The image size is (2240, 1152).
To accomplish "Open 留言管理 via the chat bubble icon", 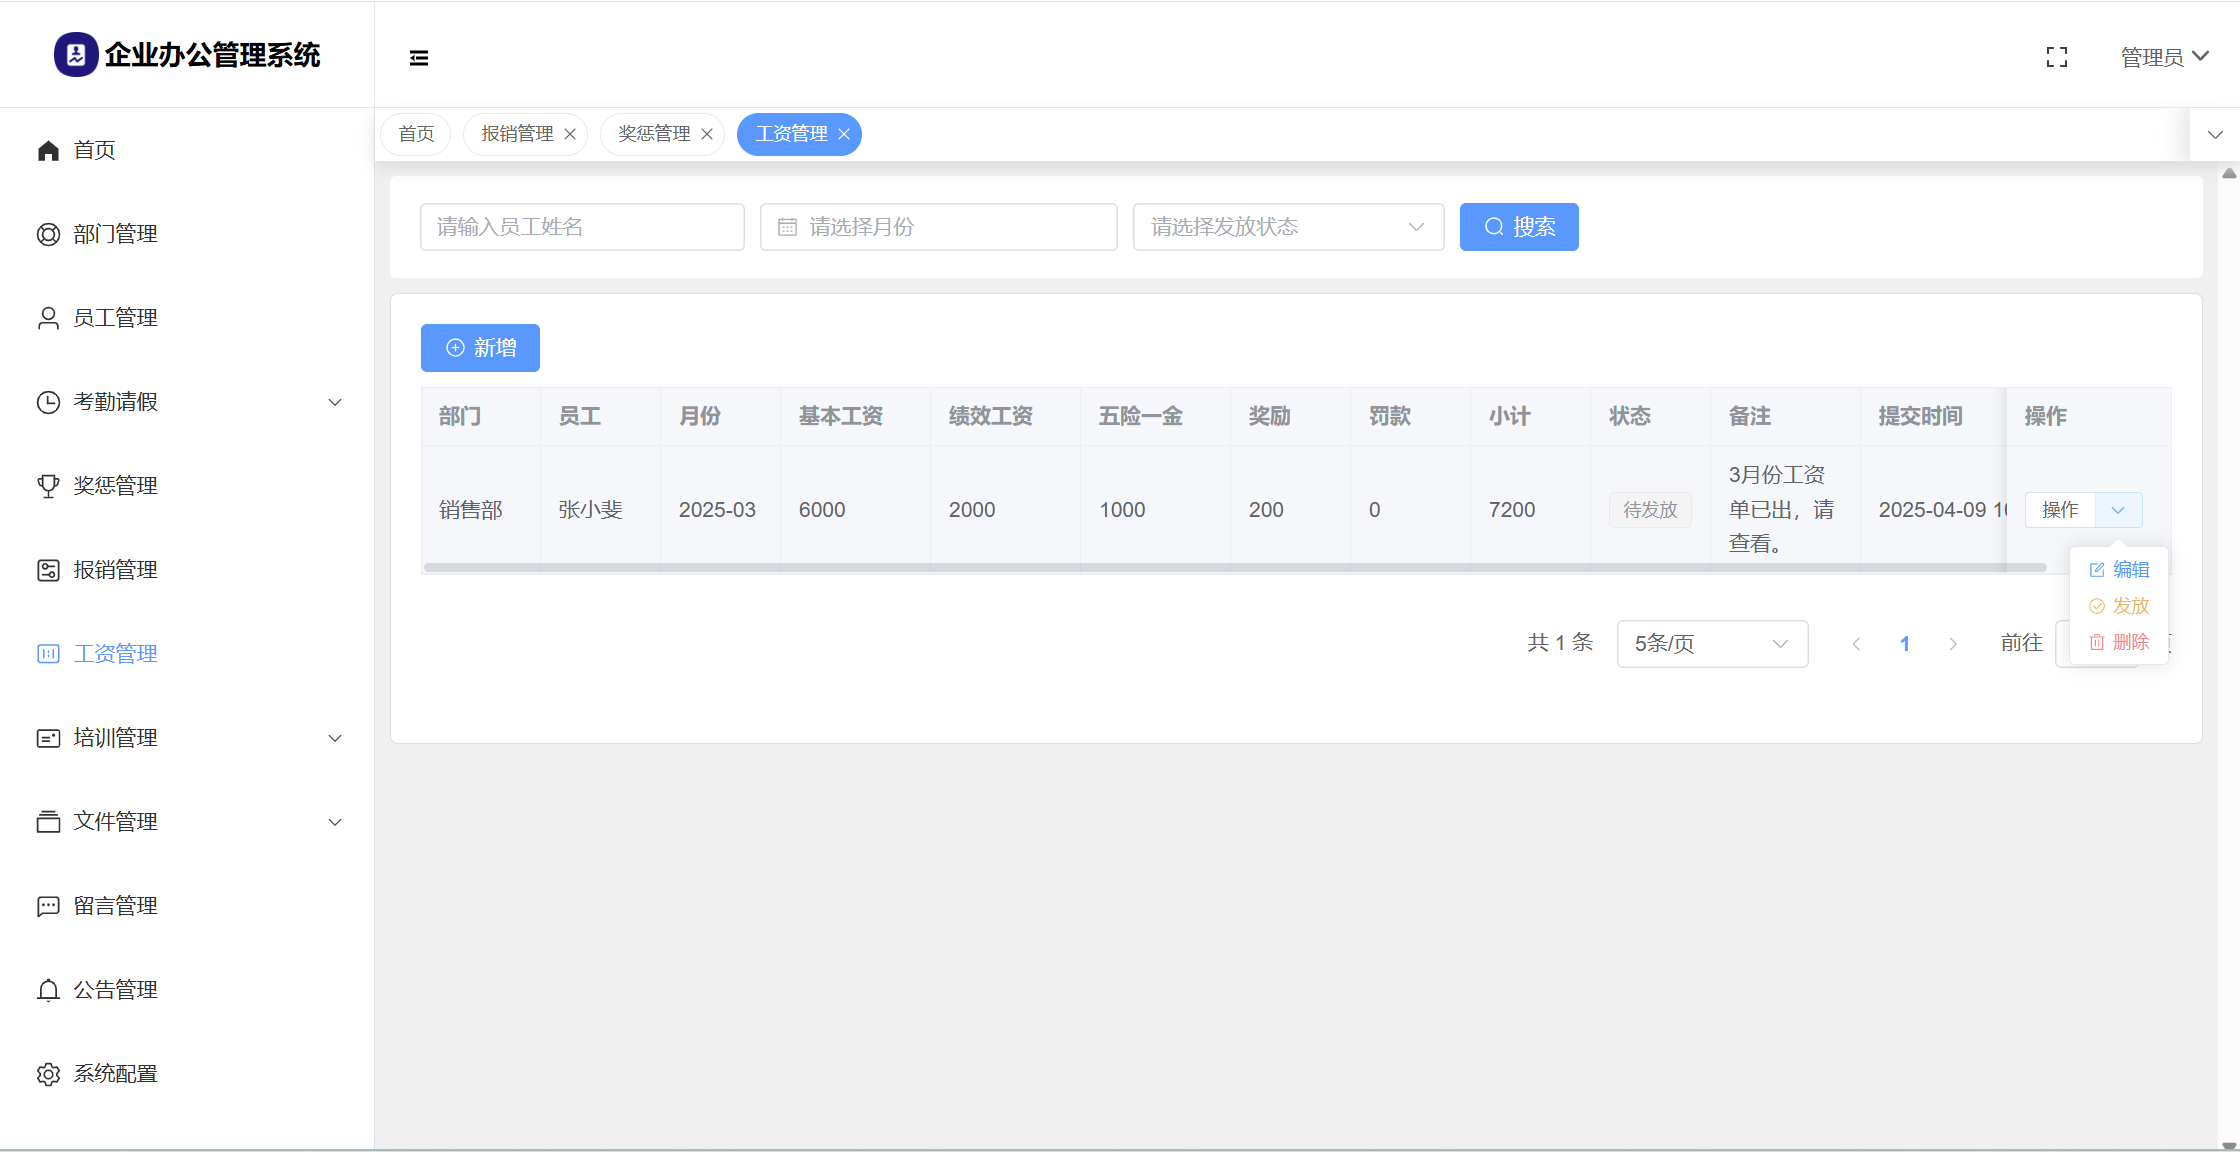I will pyautogui.click(x=48, y=906).
